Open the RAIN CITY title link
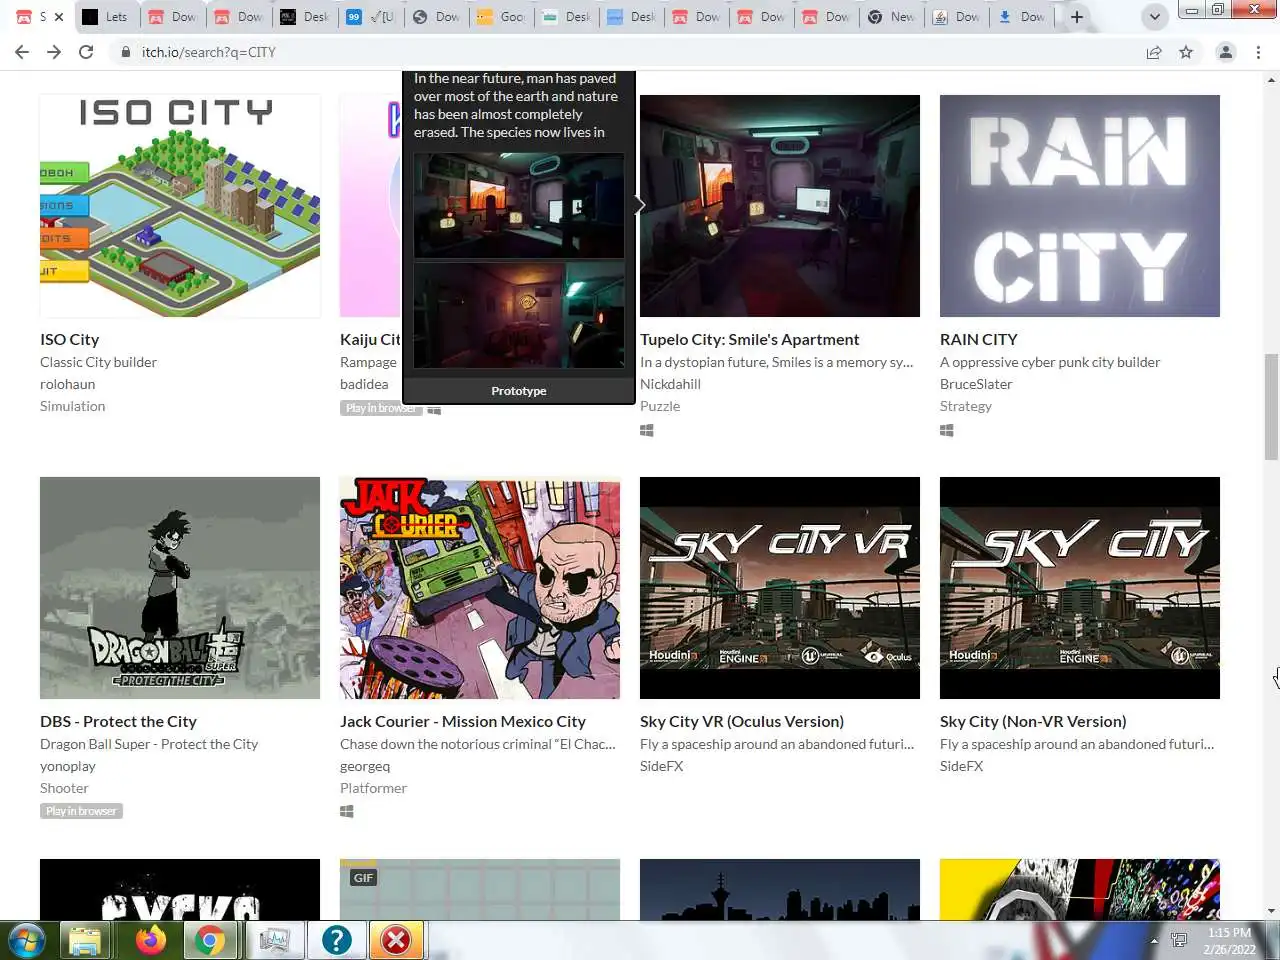This screenshot has height=960, width=1280. click(979, 340)
